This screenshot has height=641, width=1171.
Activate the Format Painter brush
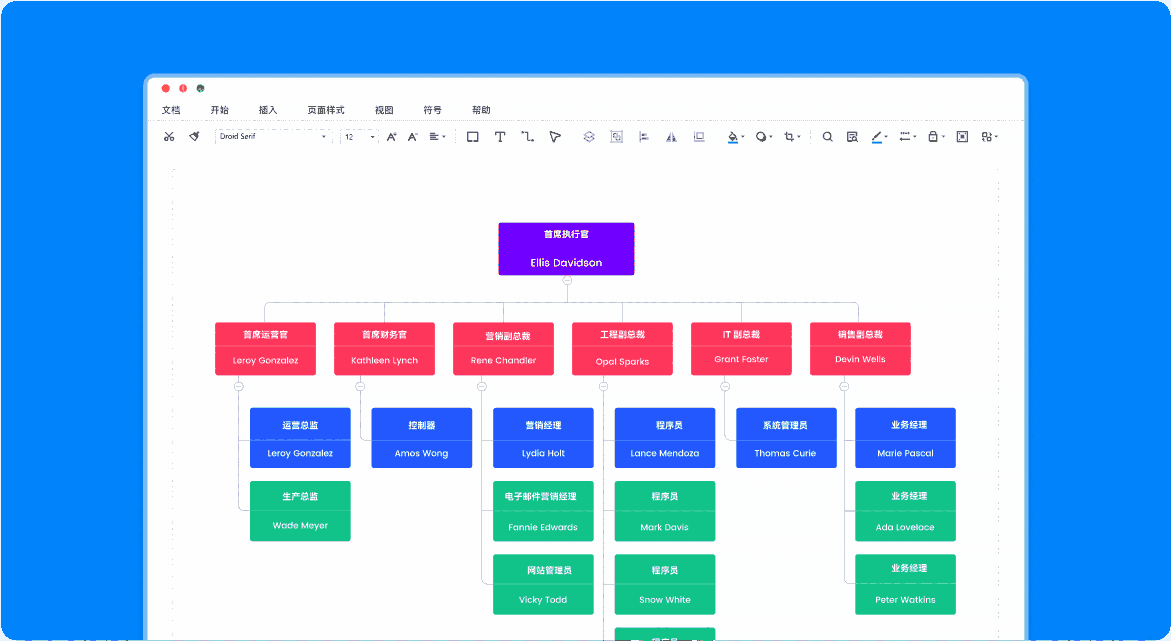click(194, 137)
